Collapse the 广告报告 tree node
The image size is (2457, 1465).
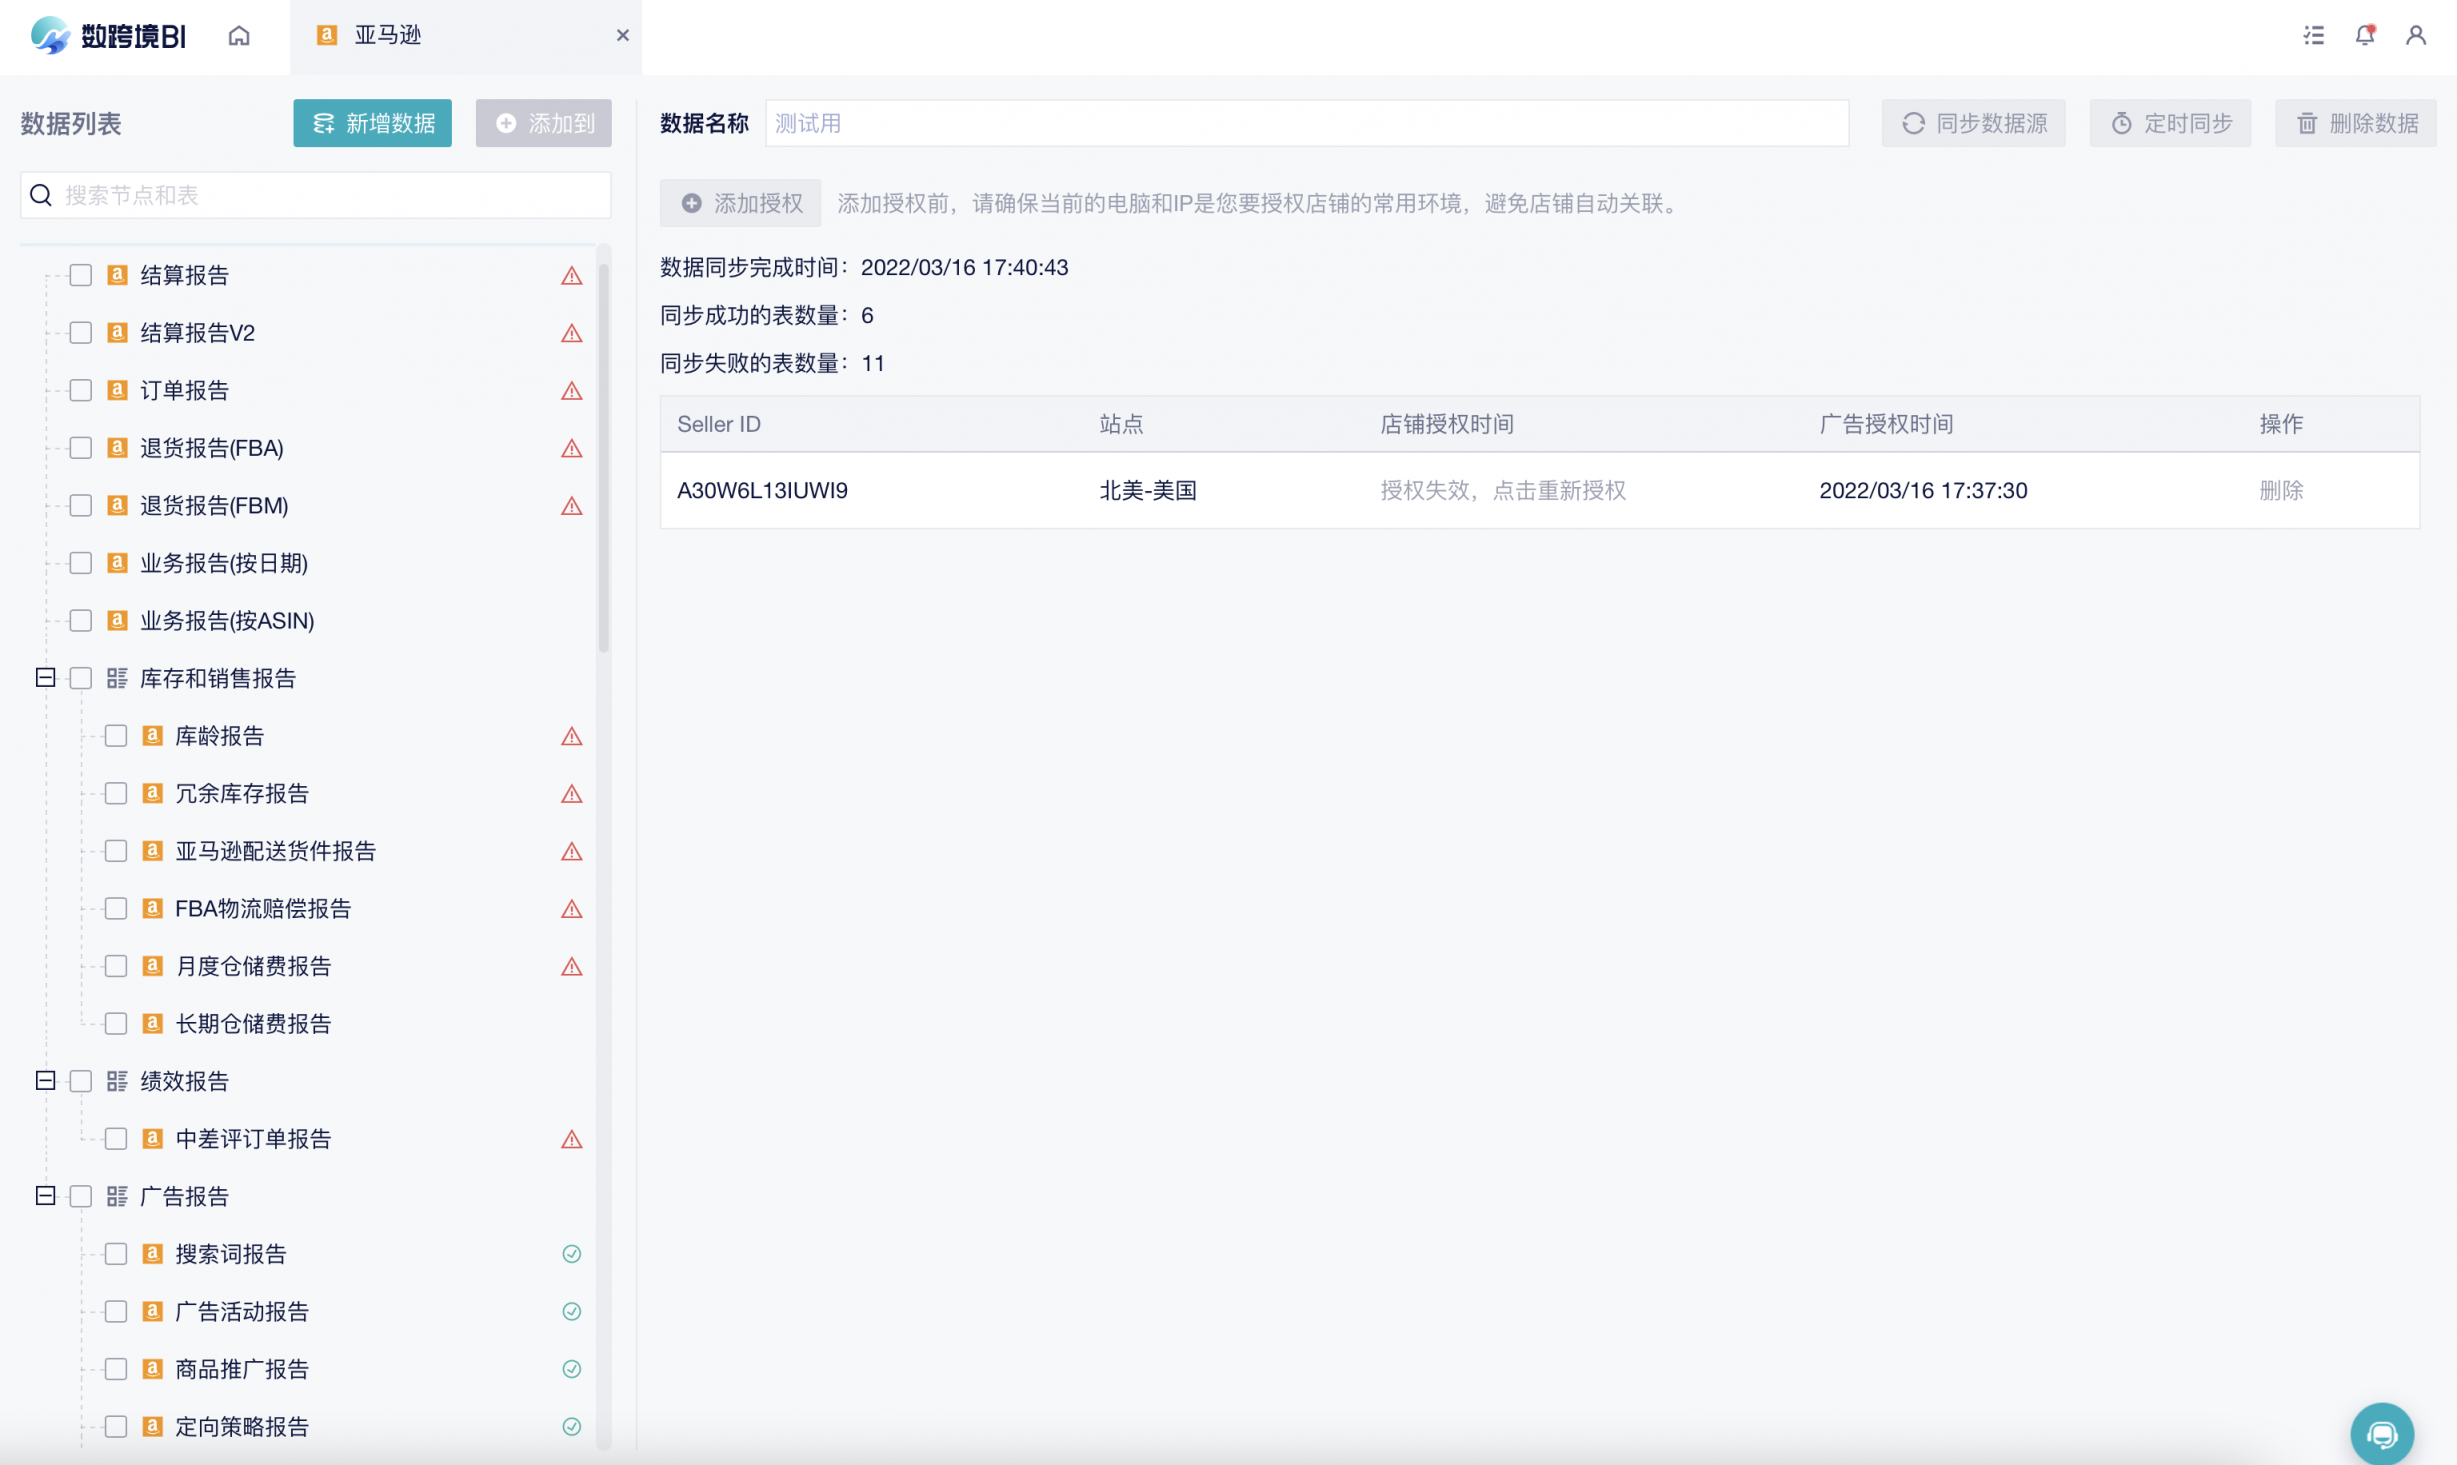(45, 1196)
